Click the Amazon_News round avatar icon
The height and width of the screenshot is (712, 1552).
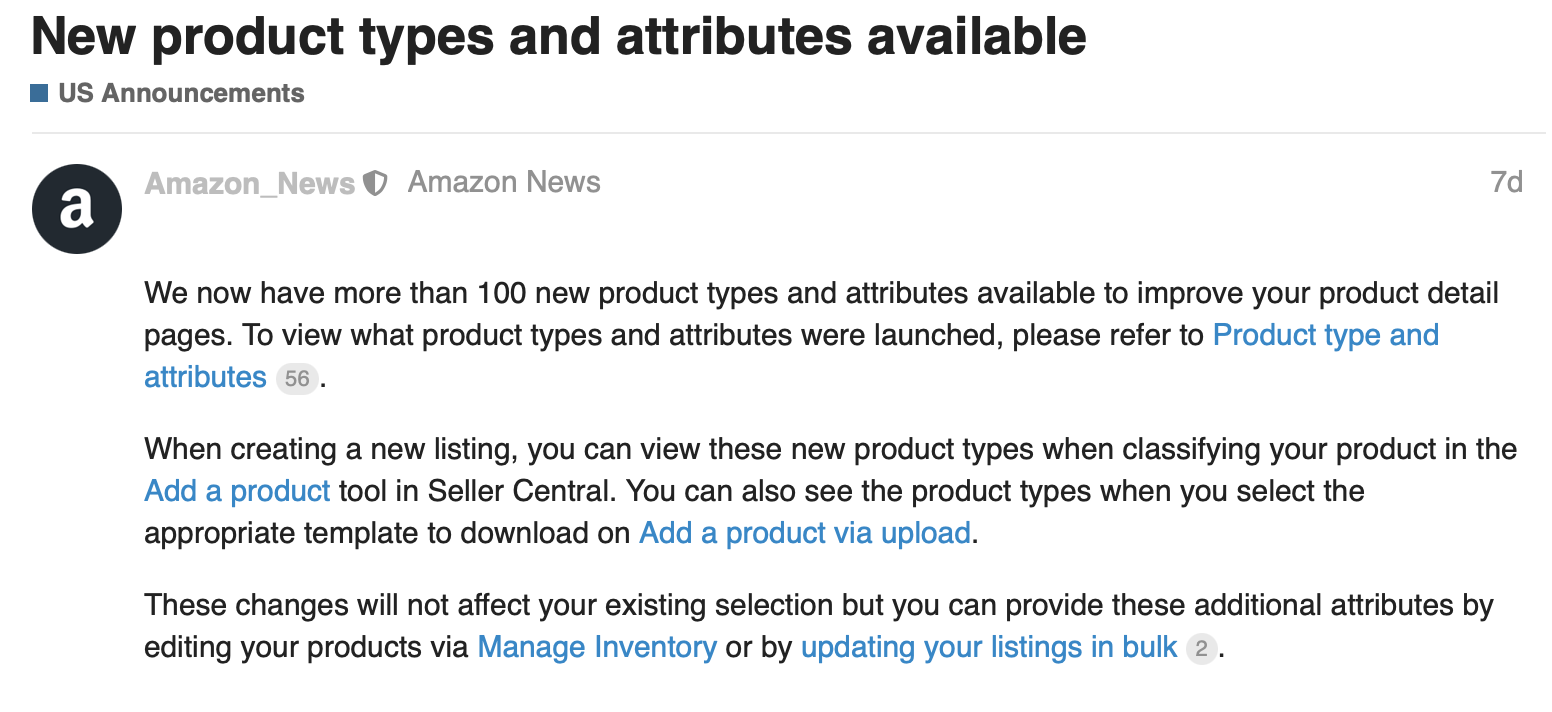(77, 209)
